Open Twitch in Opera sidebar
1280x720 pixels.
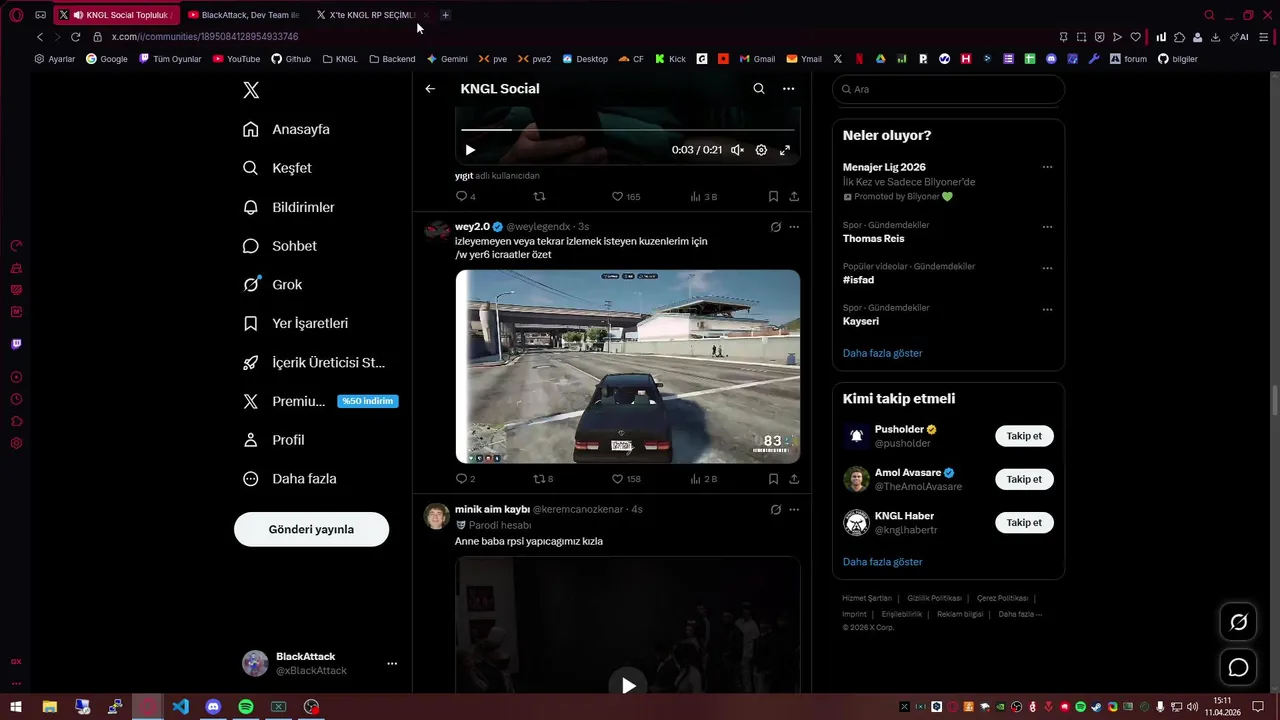point(16,344)
